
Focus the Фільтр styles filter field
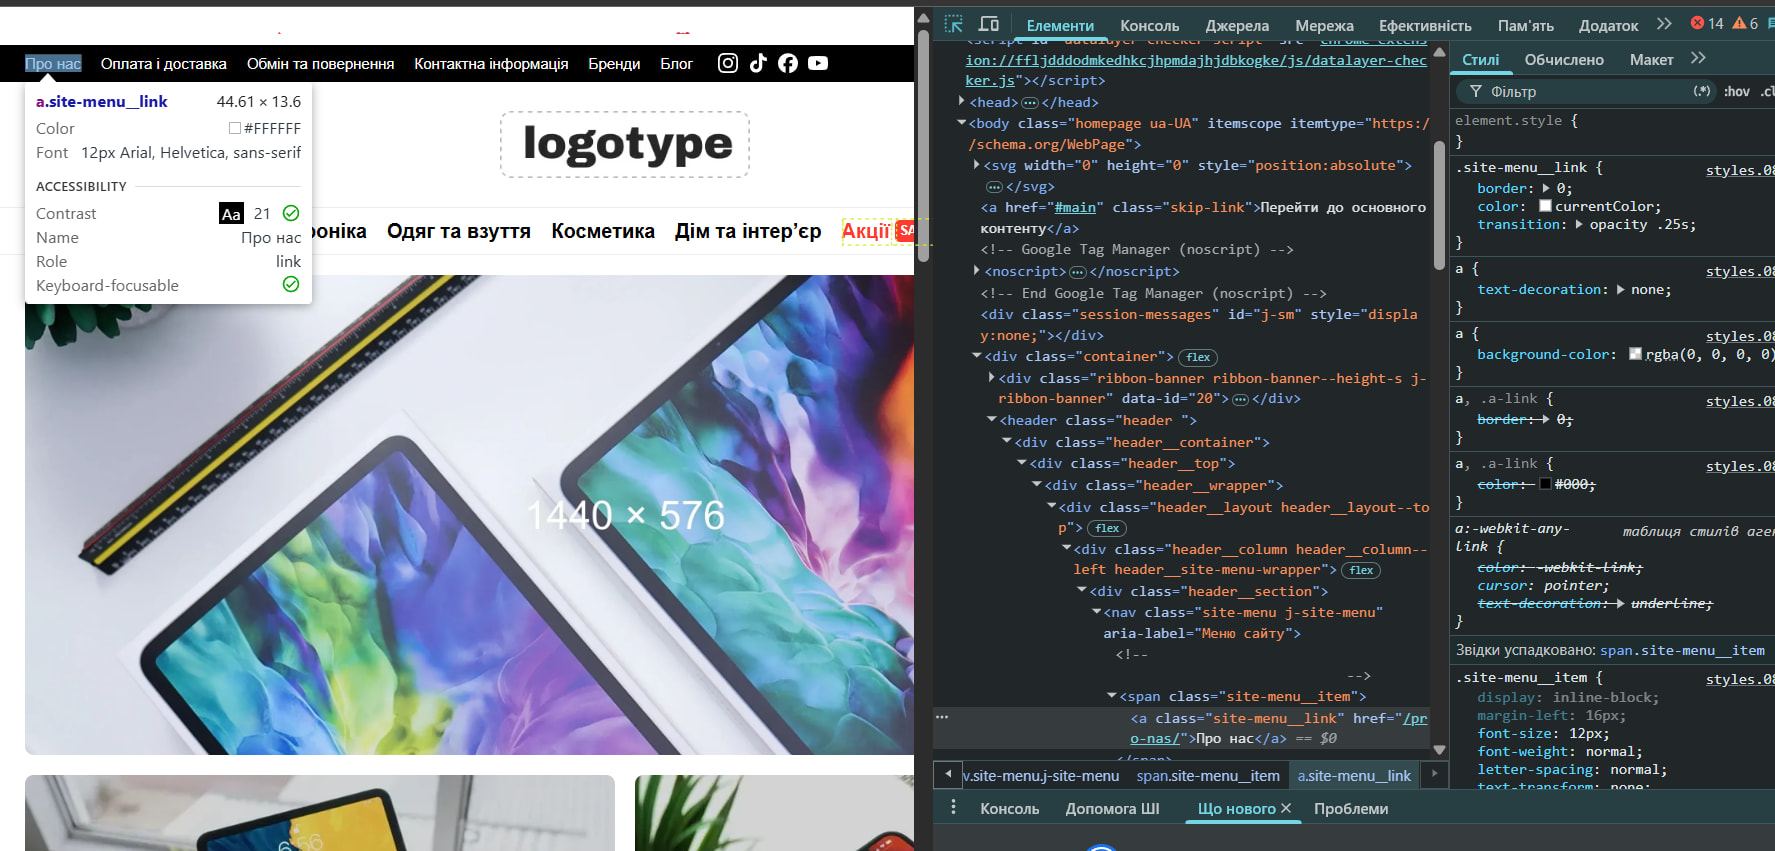pos(1585,92)
